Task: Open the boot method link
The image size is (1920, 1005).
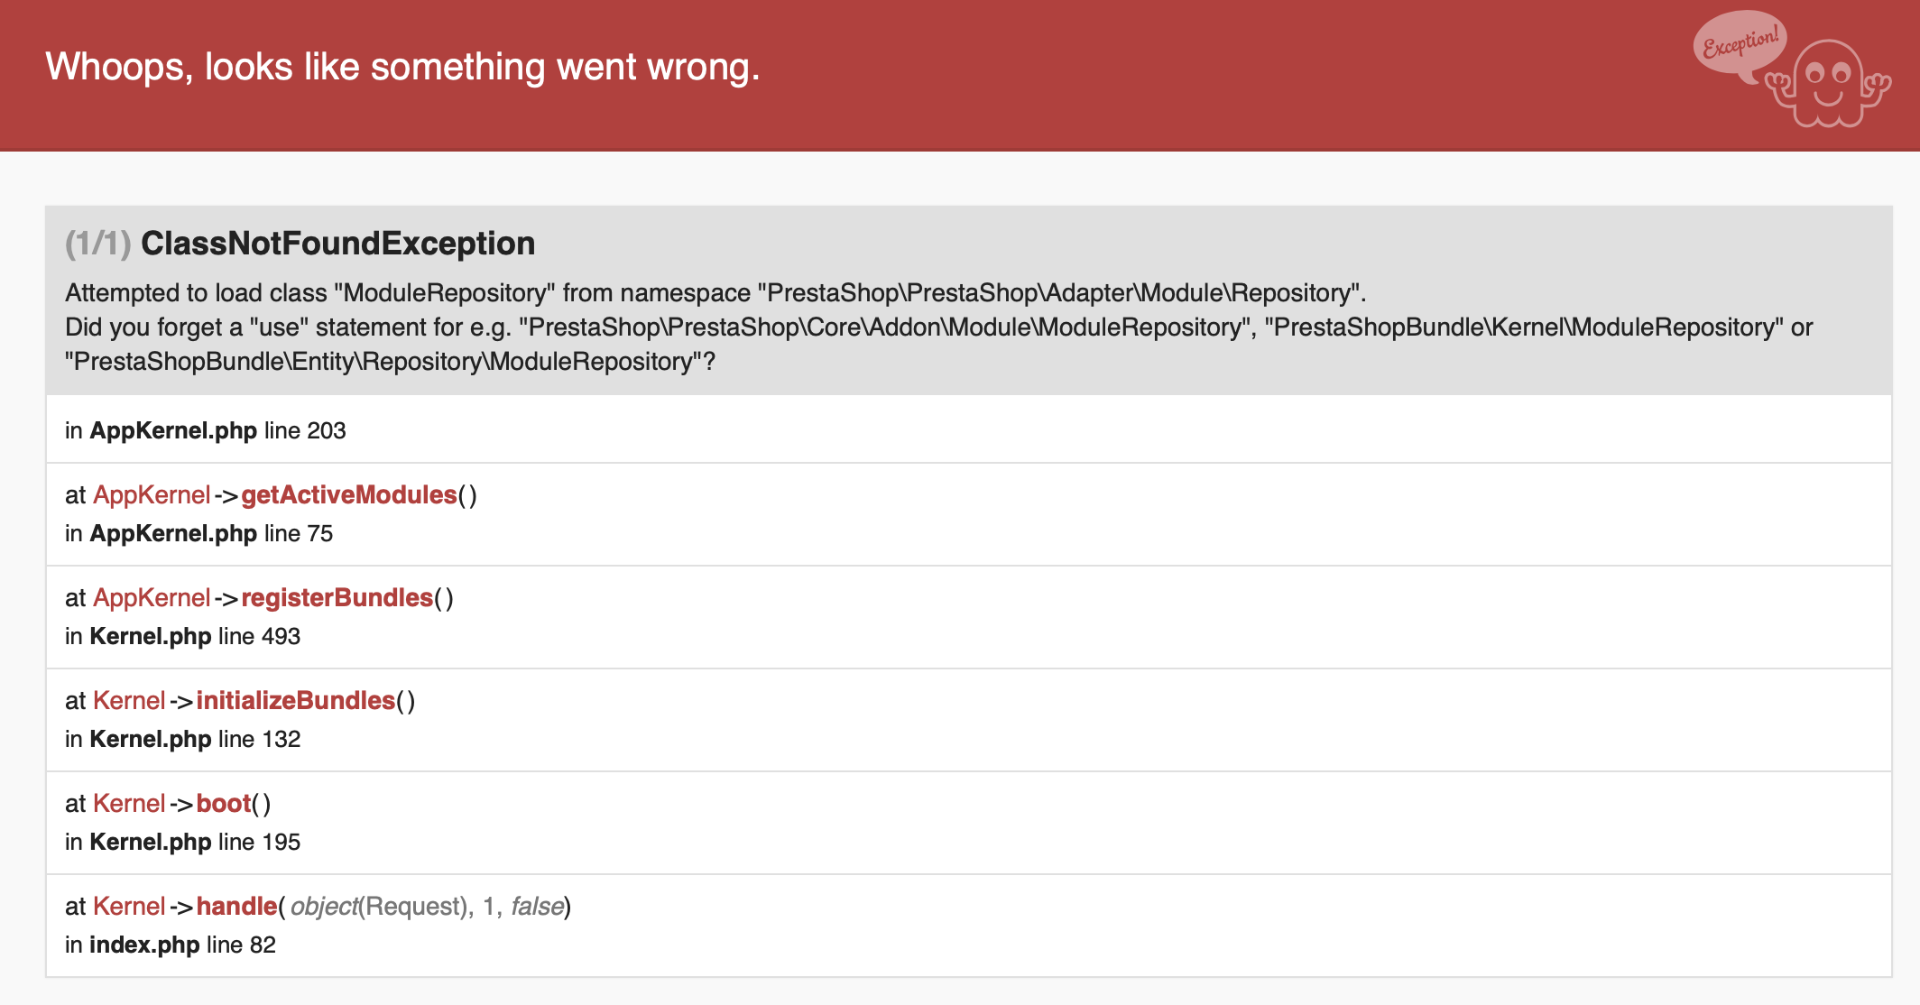Action: click(x=223, y=804)
